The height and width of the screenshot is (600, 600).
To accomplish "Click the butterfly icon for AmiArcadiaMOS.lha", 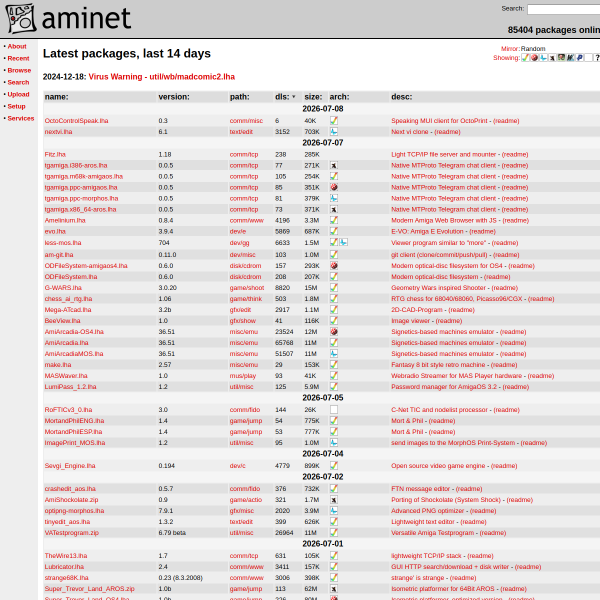I will click(x=334, y=354).
